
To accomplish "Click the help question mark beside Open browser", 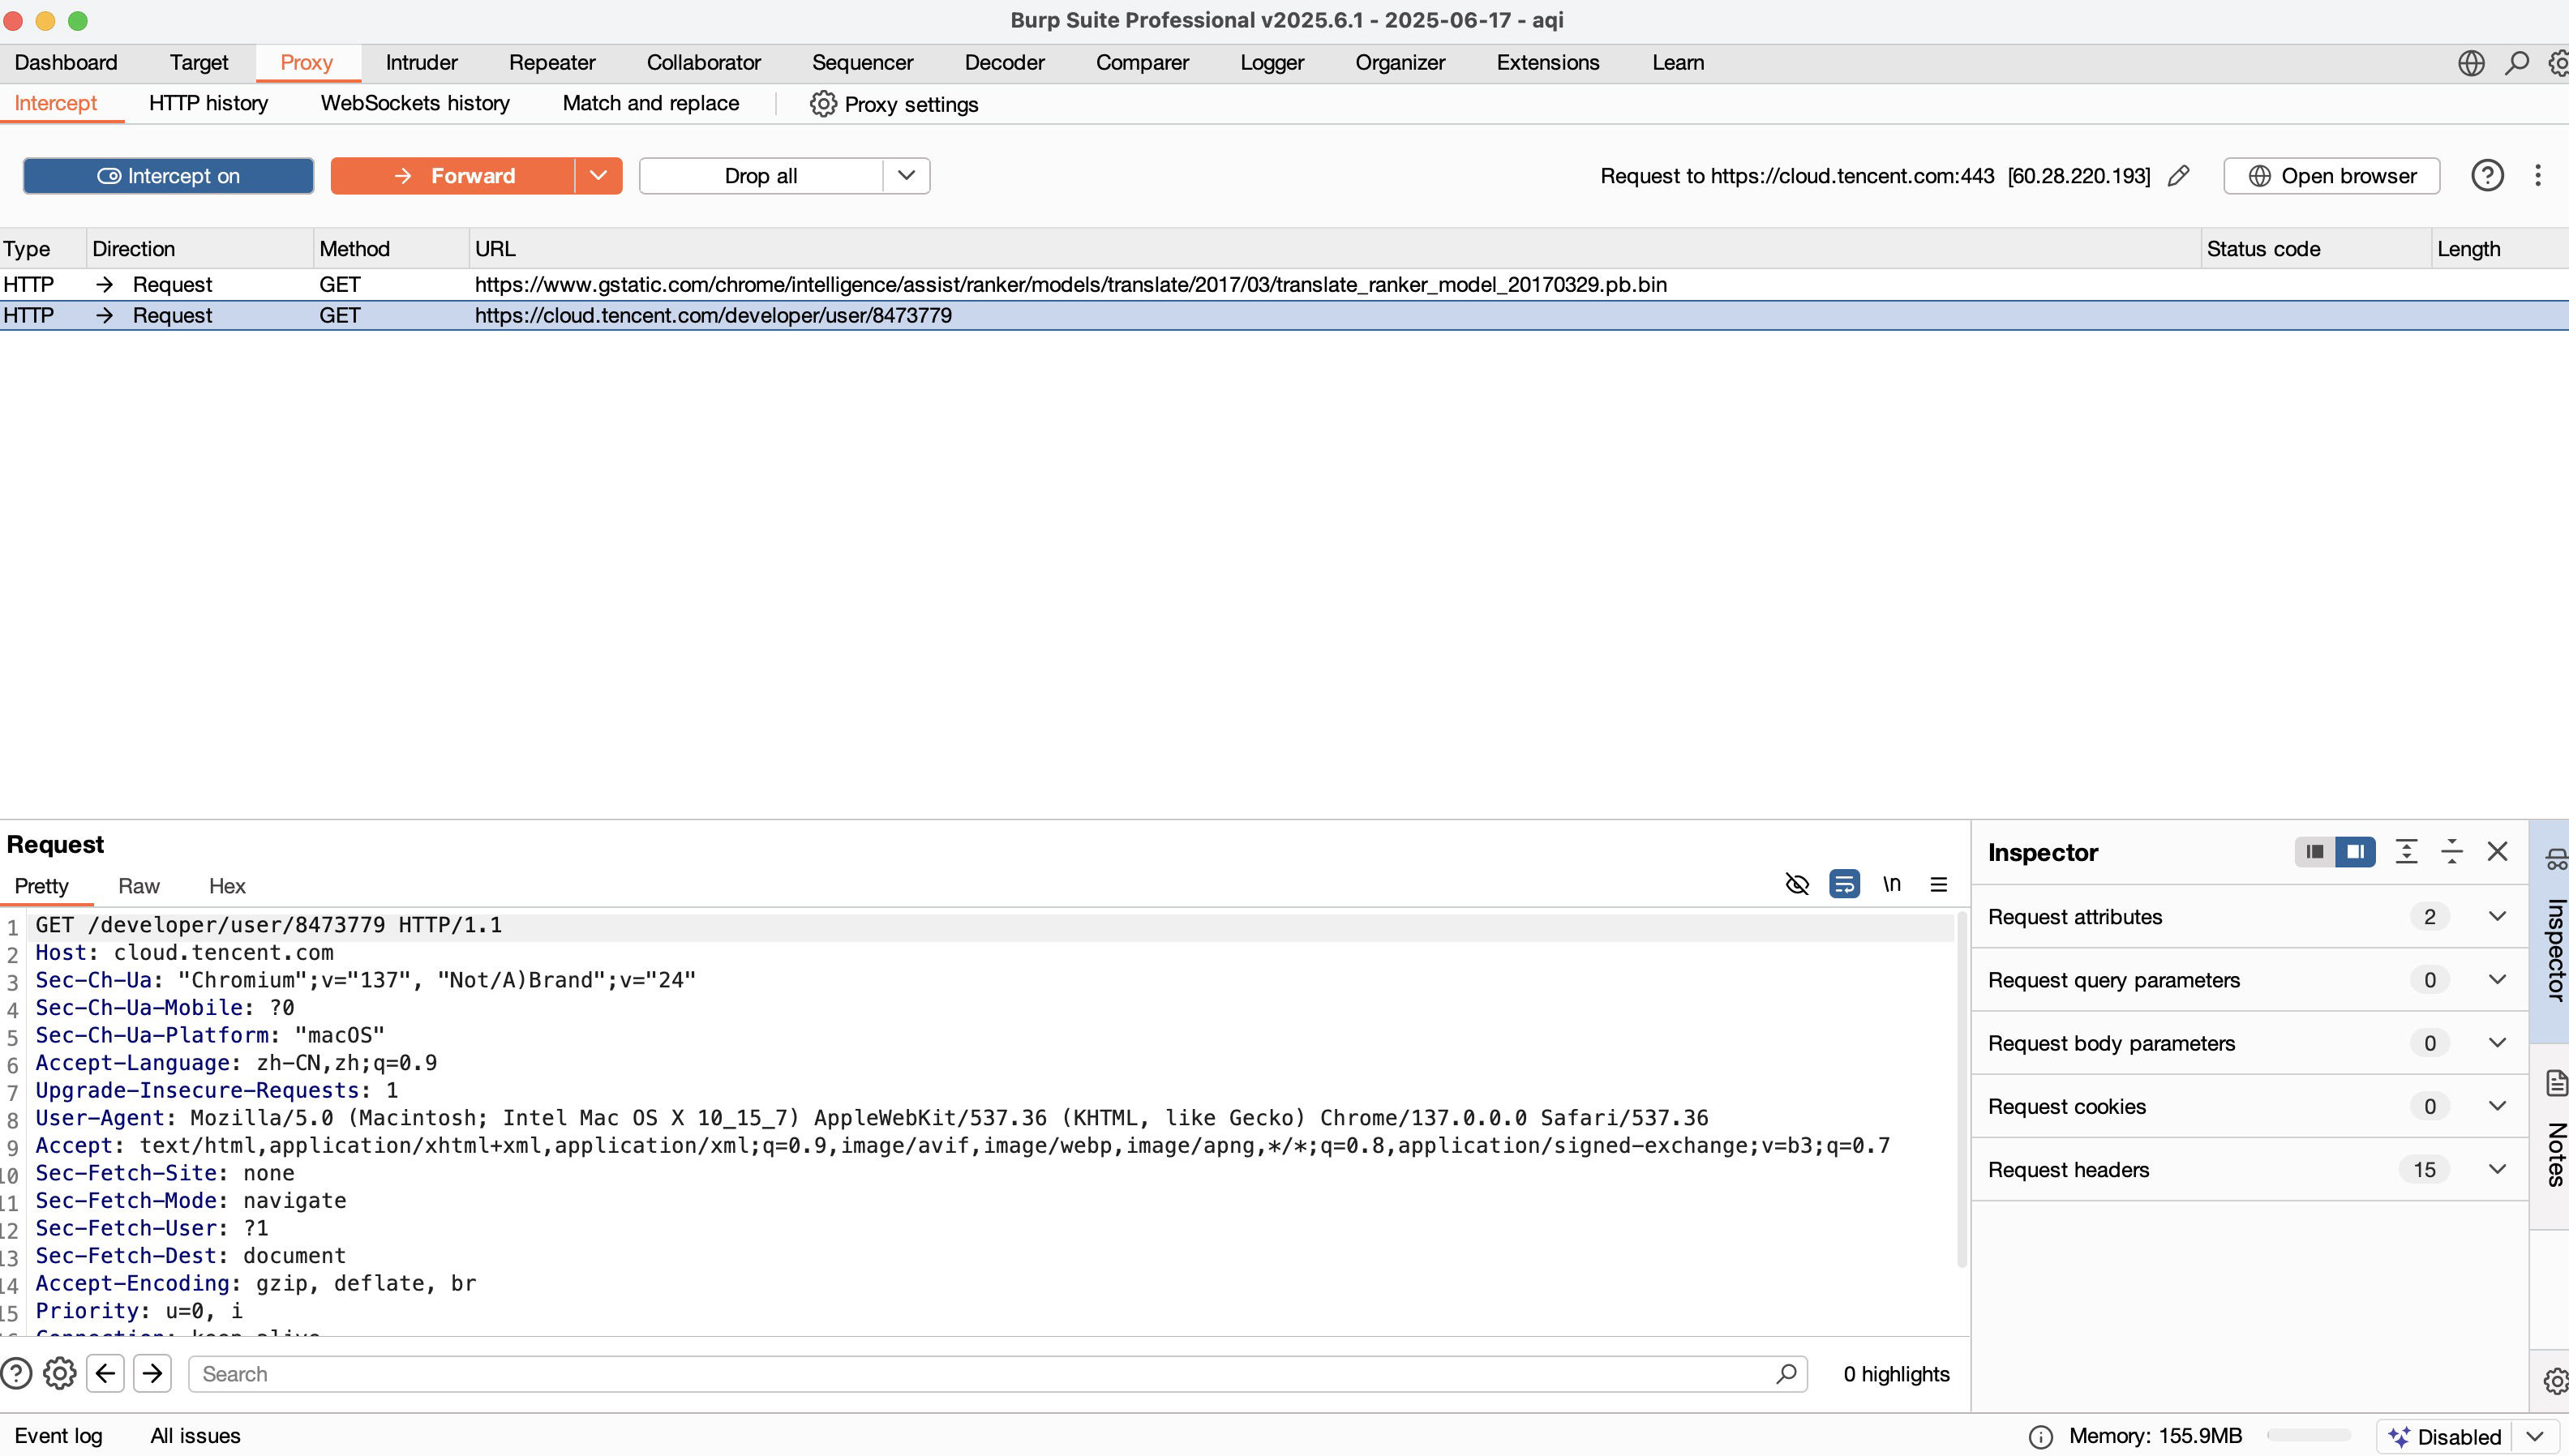I will [2487, 176].
